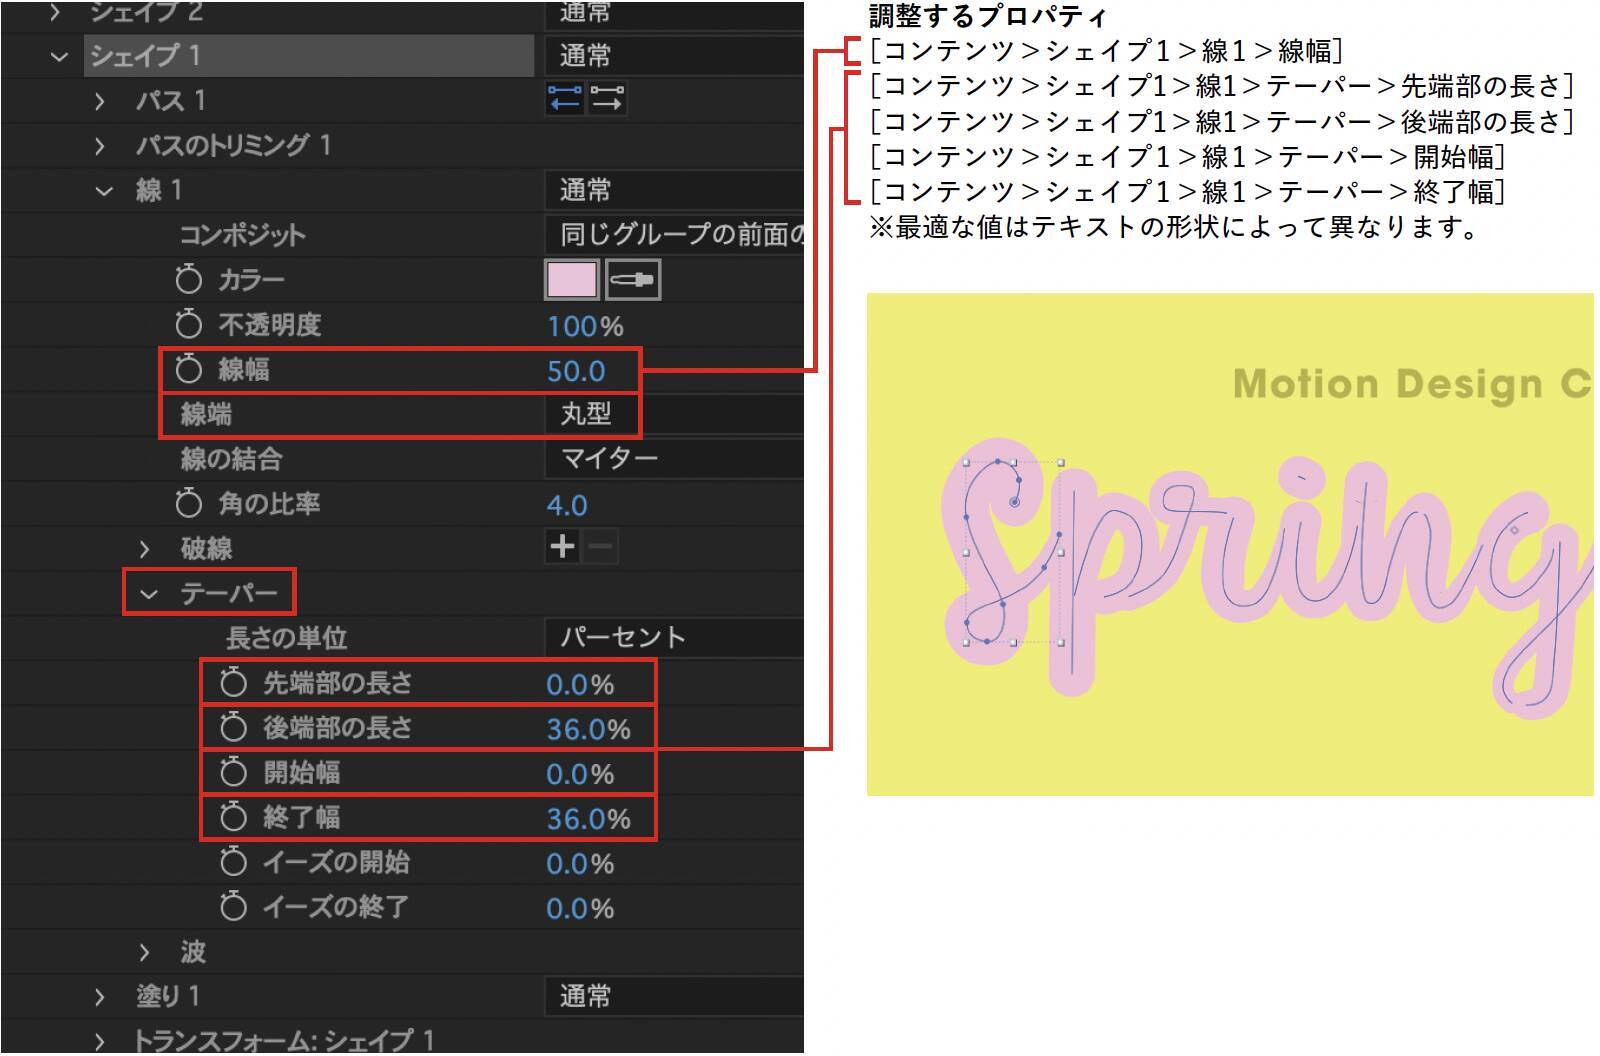Click the イーズの開始 value 0.0%
This screenshot has width=1600, height=1056.
[580, 864]
